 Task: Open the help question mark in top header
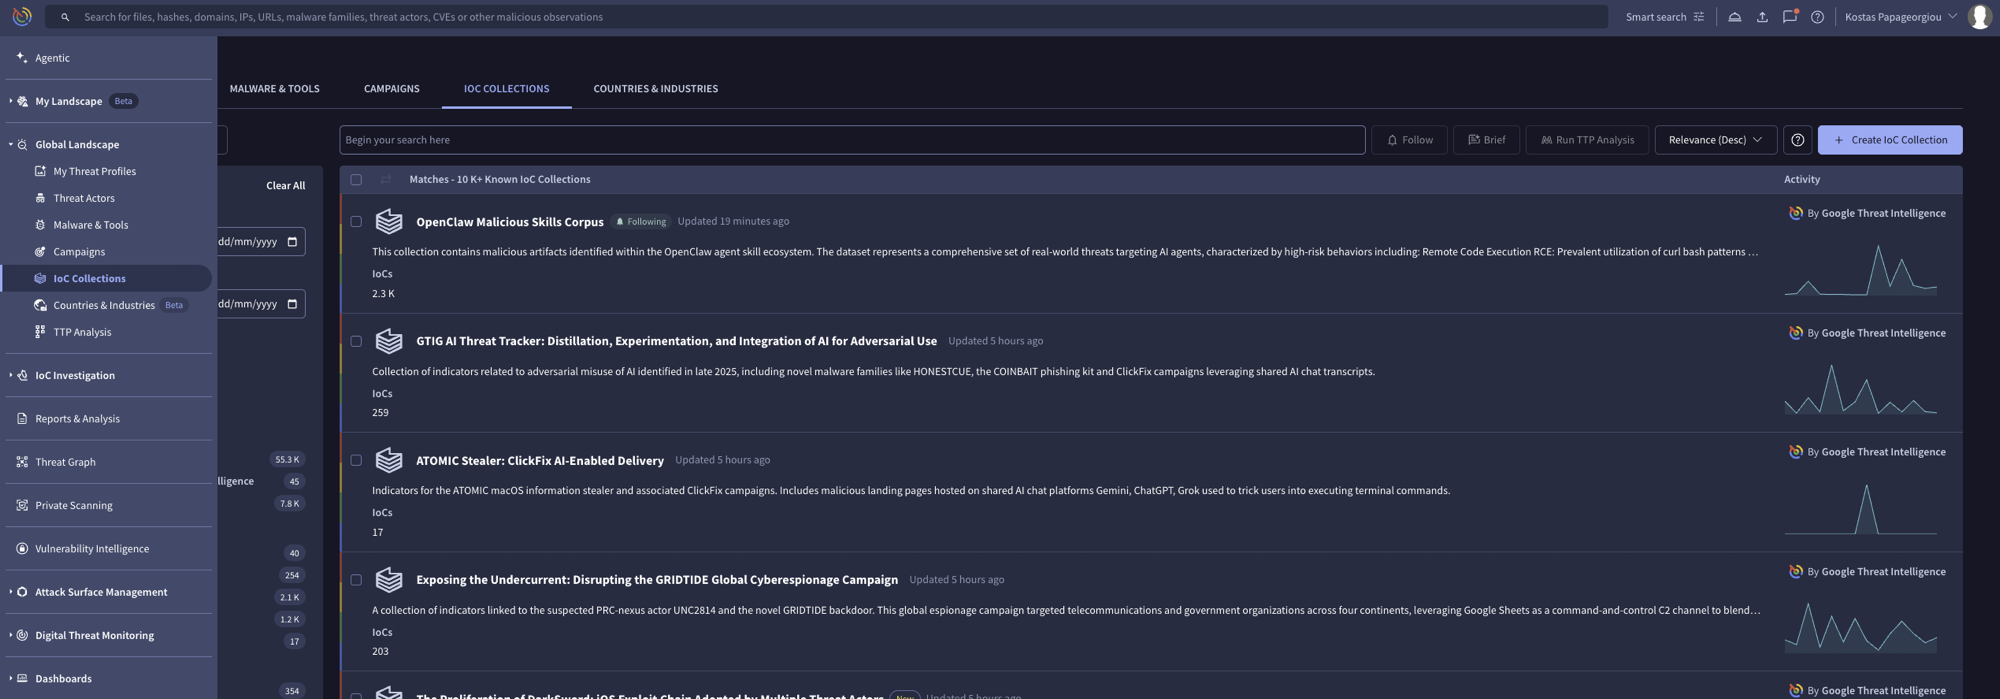(1817, 17)
